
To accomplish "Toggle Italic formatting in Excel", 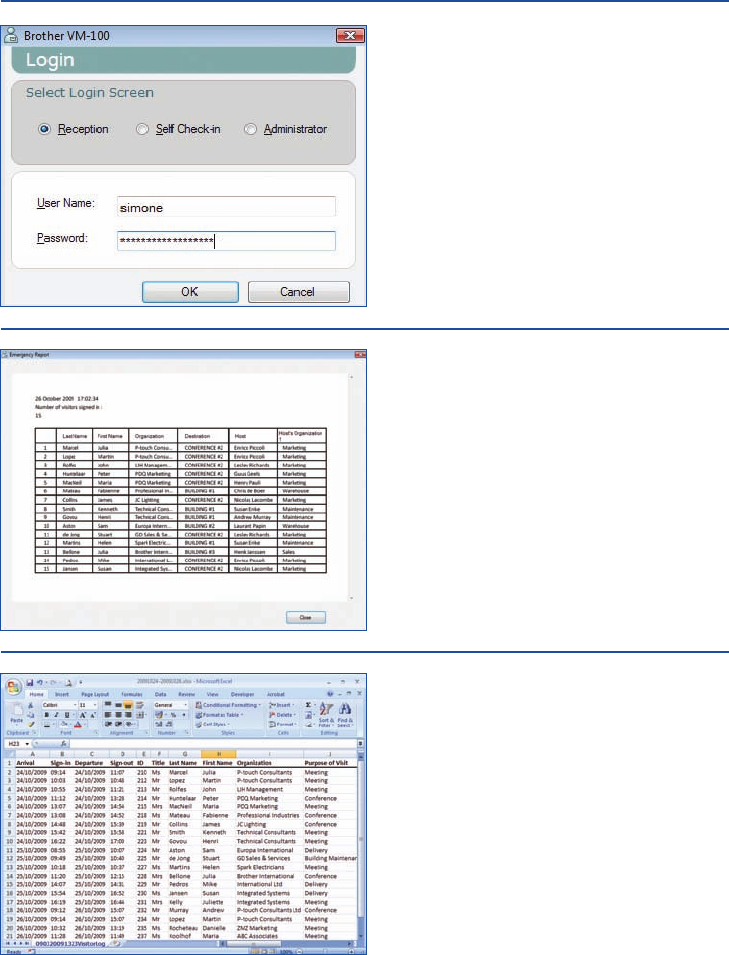I will point(56,715).
